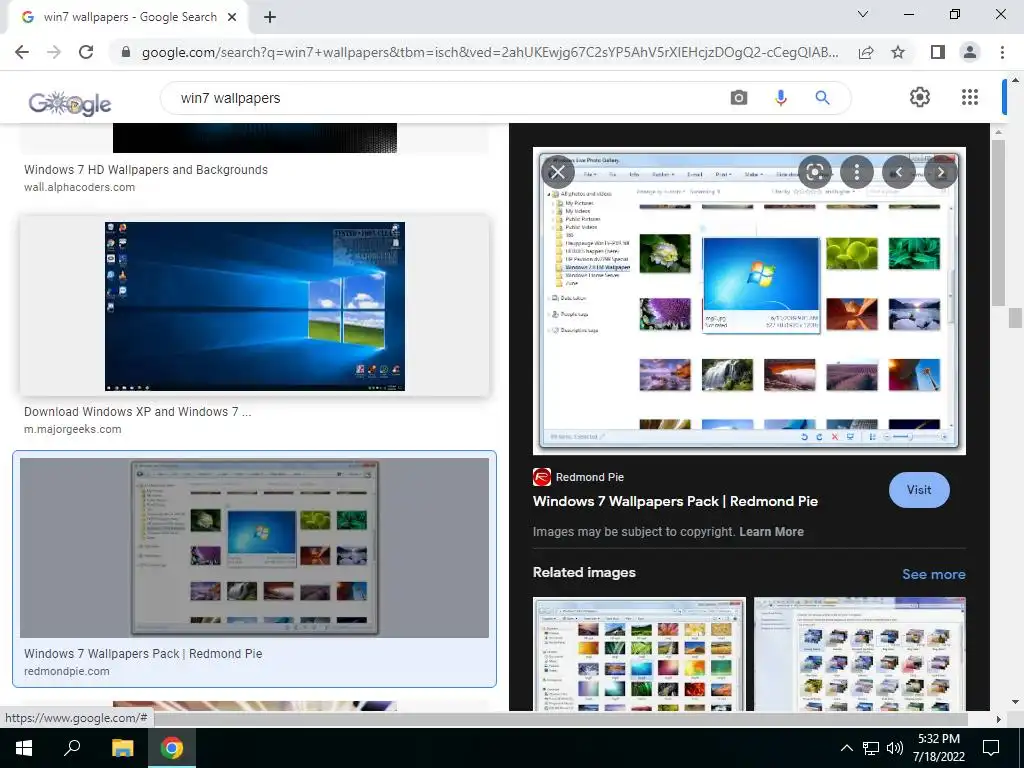This screenshot has width=1024, height=768.
Task: Click the Chrome taskbar icon
Action: pos(172,748)
